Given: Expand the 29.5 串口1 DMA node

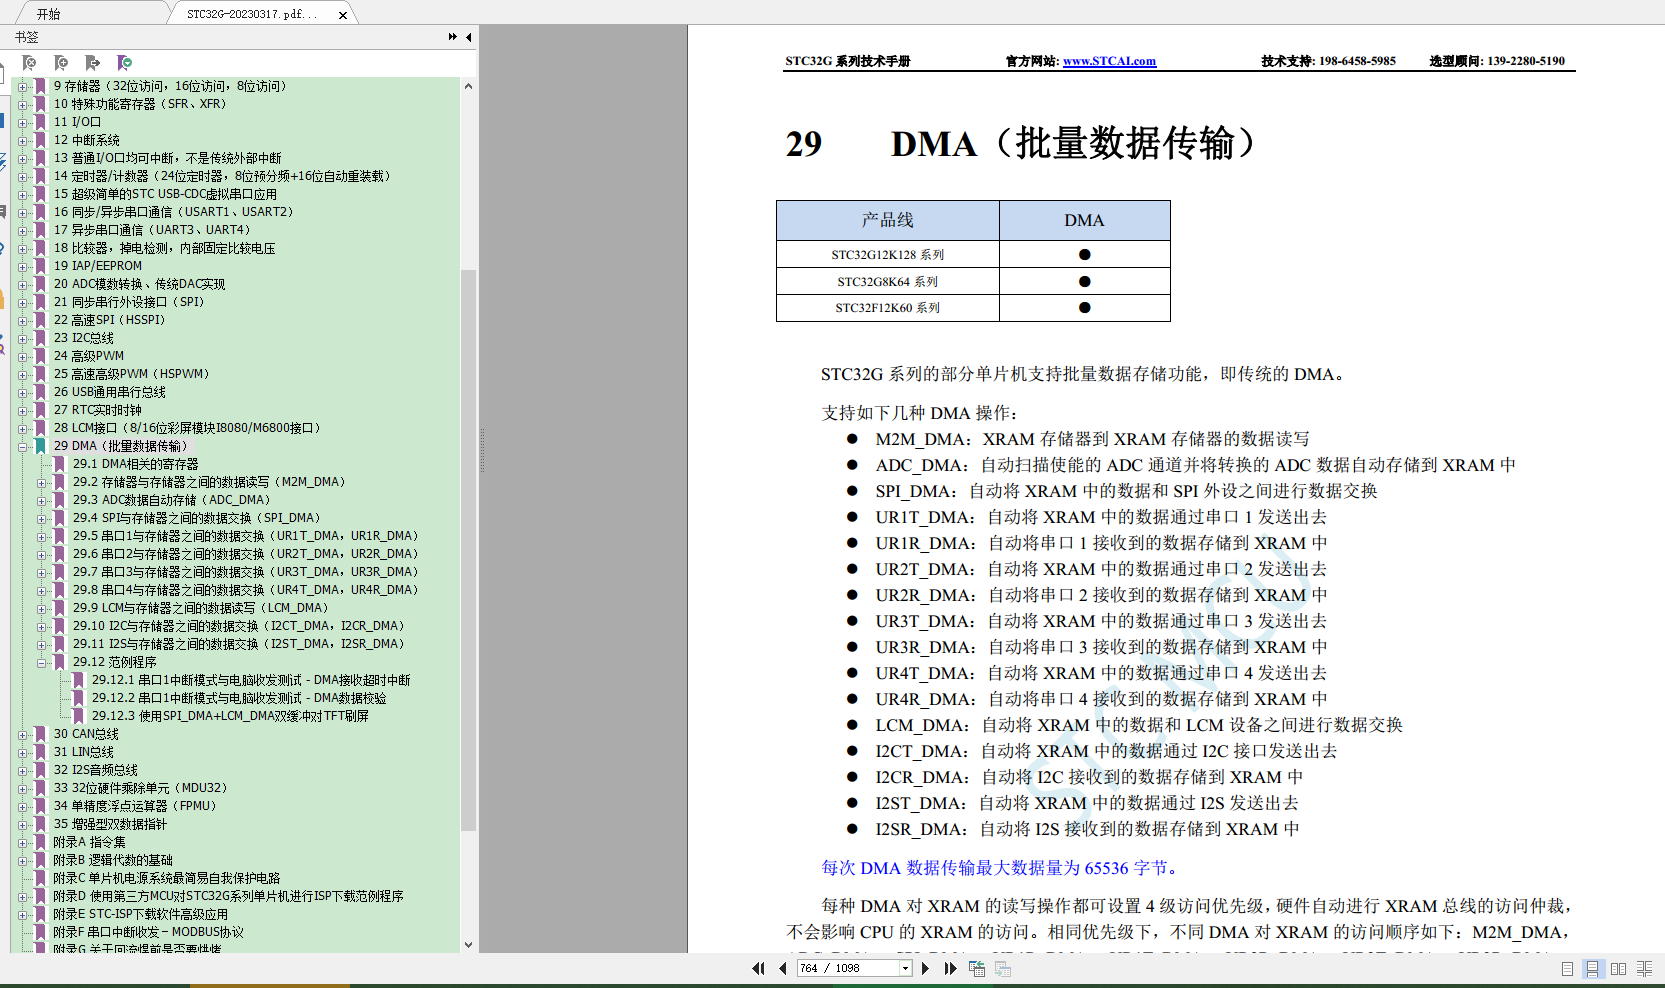Looking at the screenshot, I should click(x=42, y=536).
